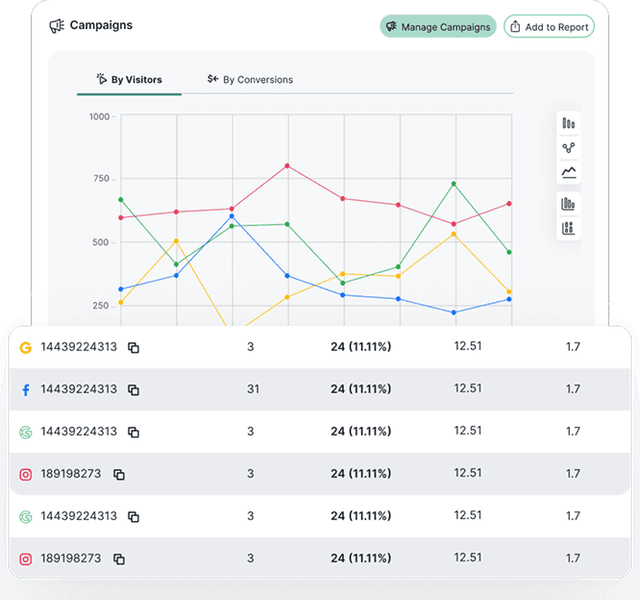Choose the line chart view icon
Screen dimensions: 640x600
(x=569, y=172)
